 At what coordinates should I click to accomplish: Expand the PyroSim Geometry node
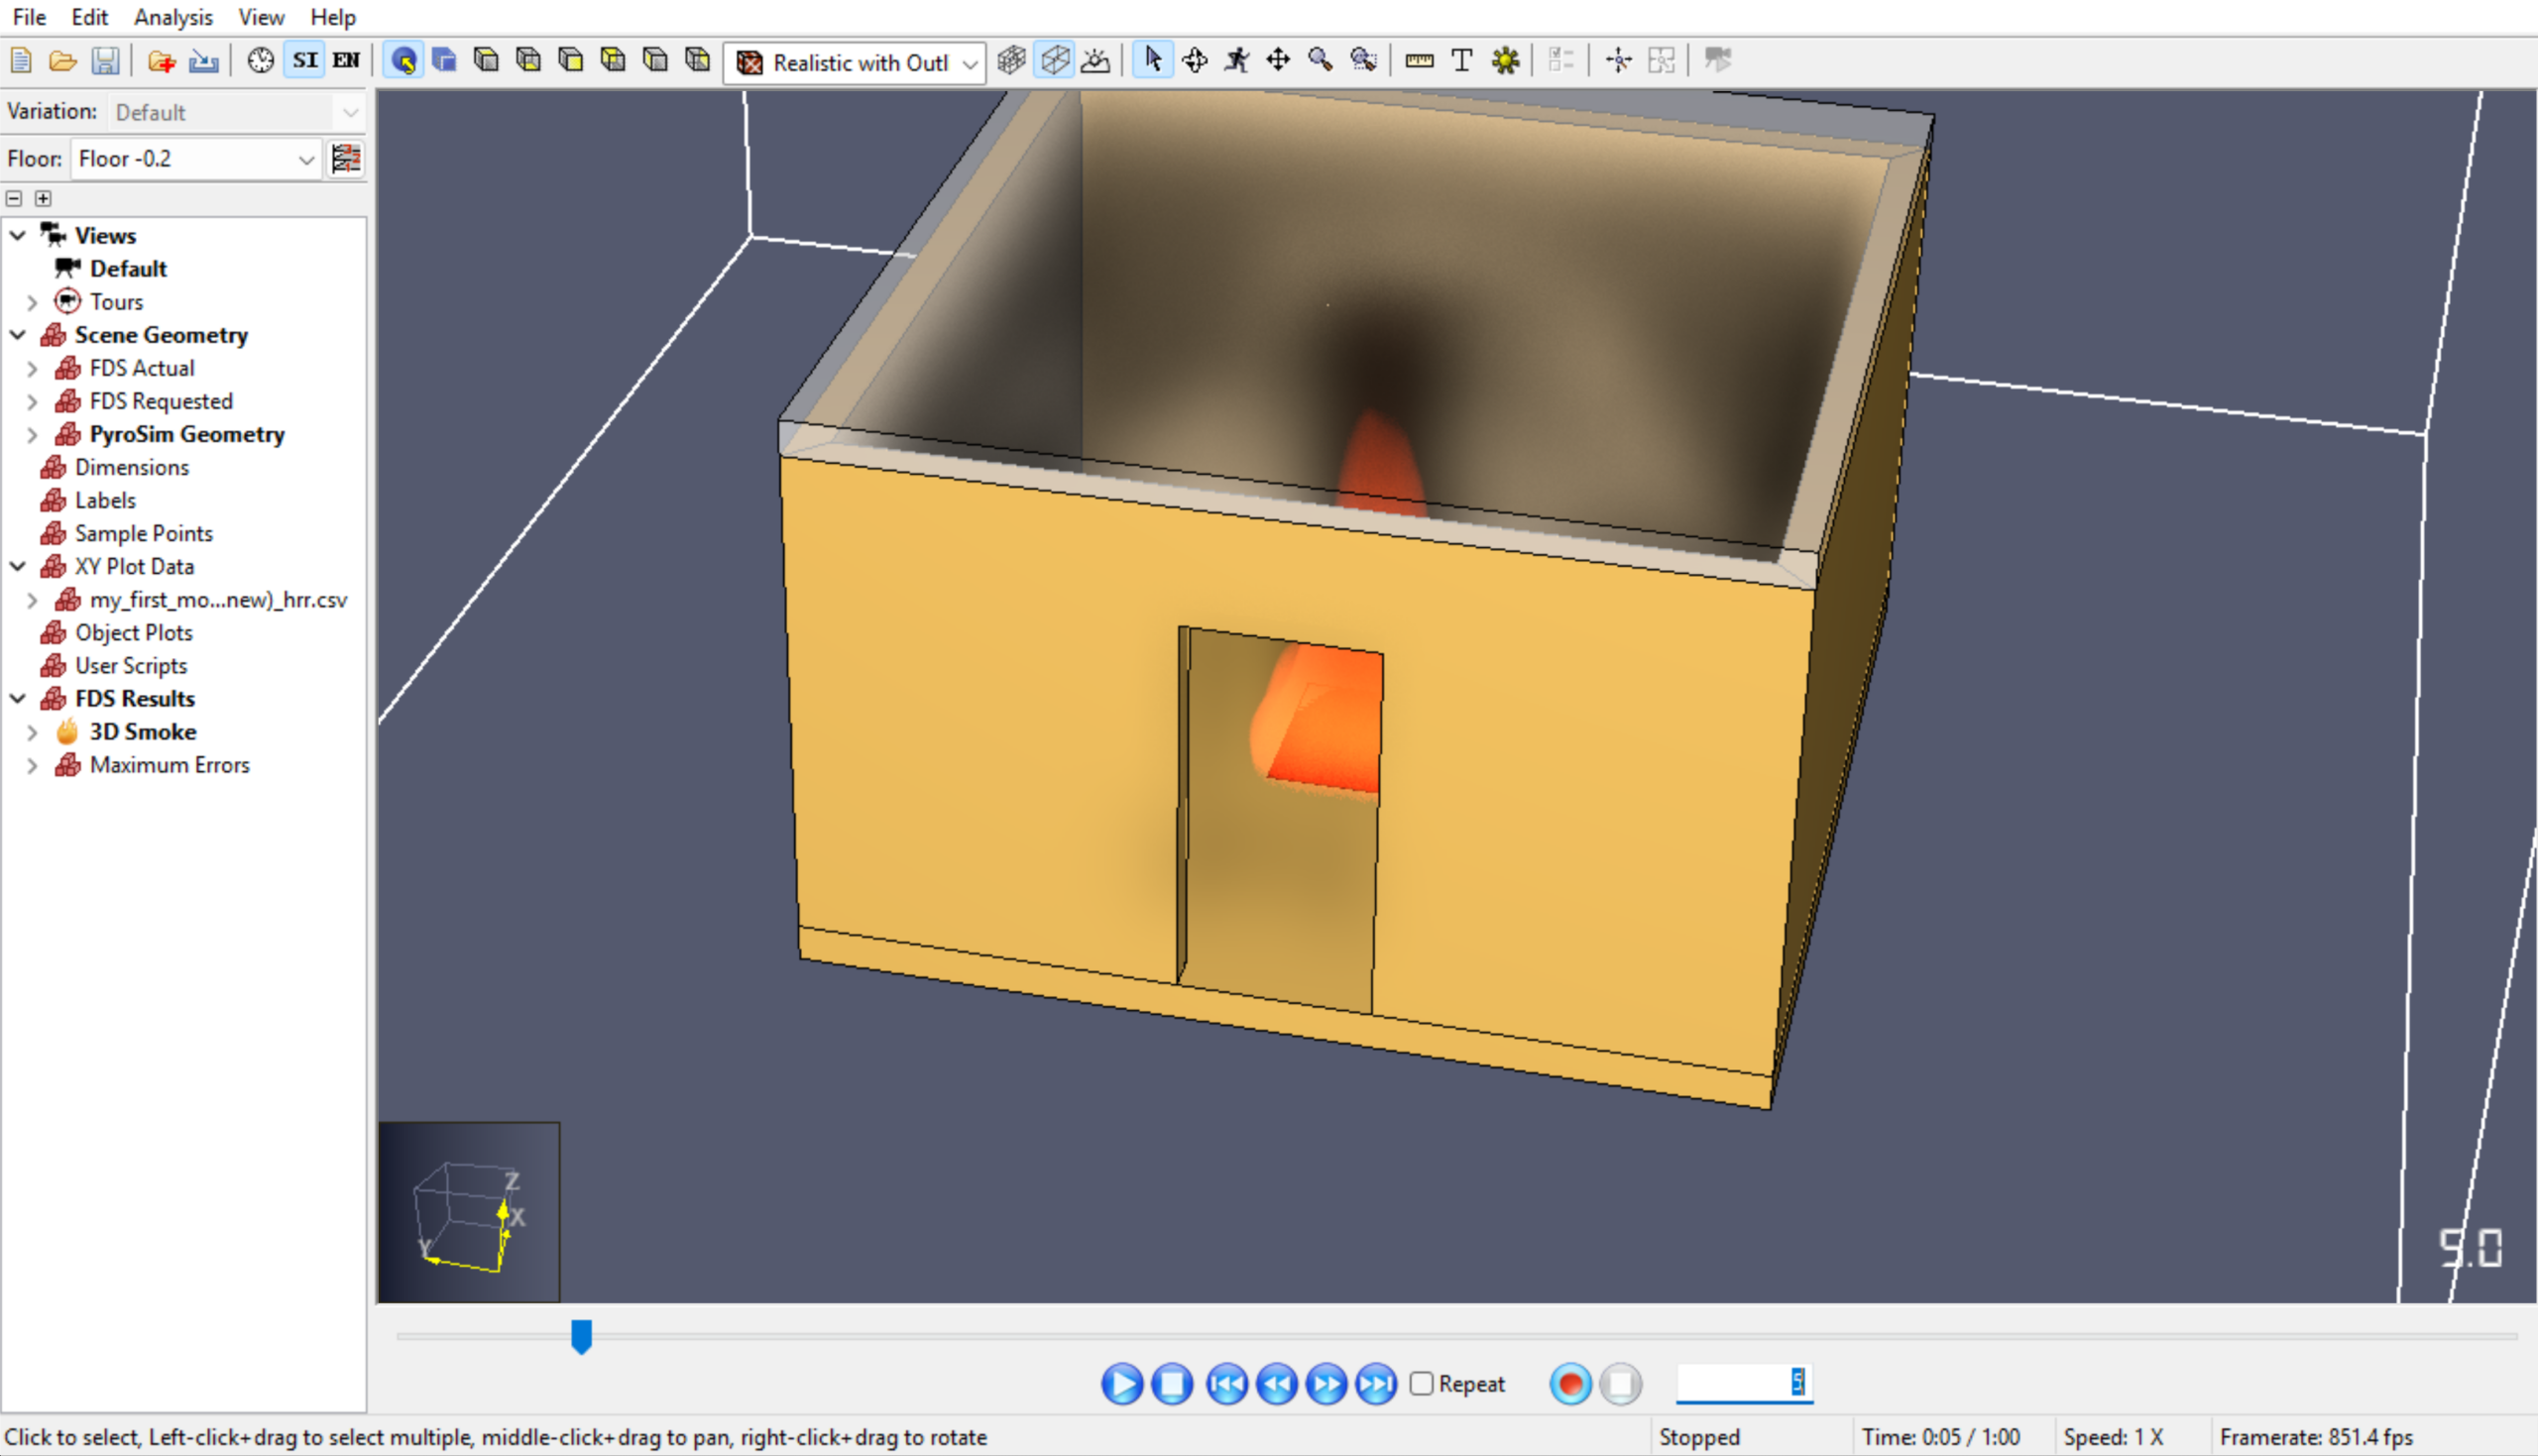click(32, 435)
